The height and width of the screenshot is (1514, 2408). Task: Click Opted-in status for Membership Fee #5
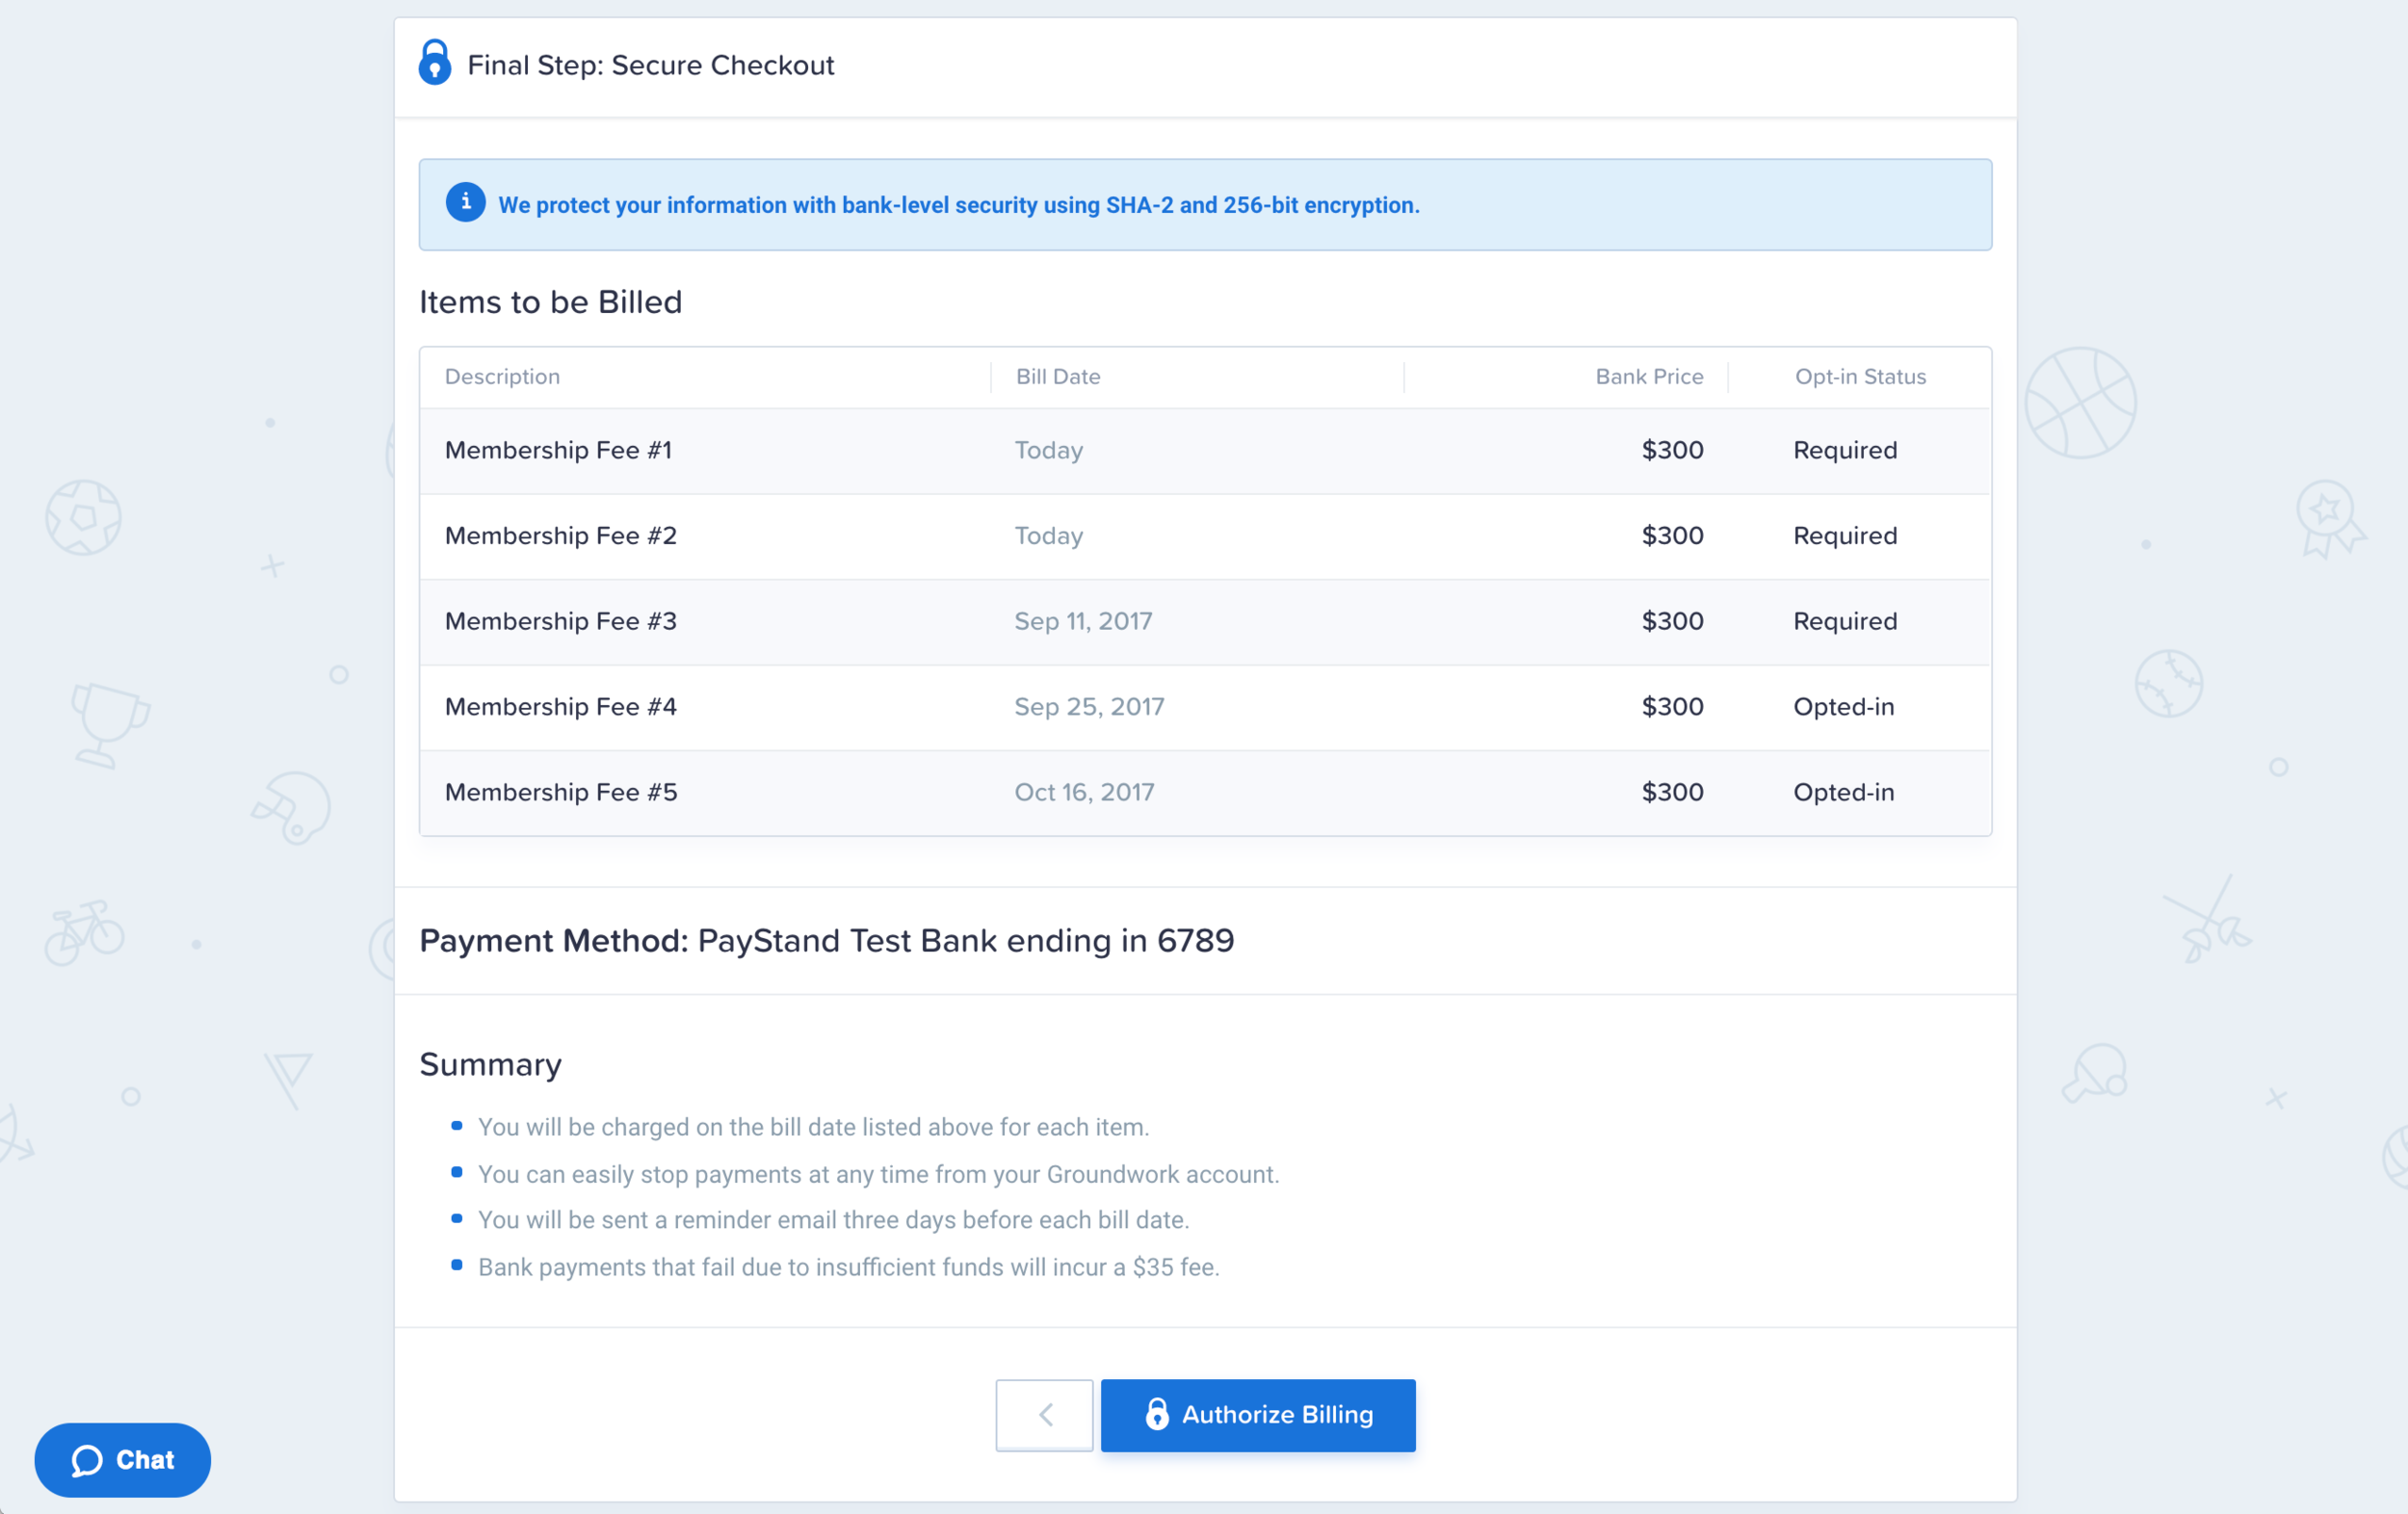tap(1843, 792)
